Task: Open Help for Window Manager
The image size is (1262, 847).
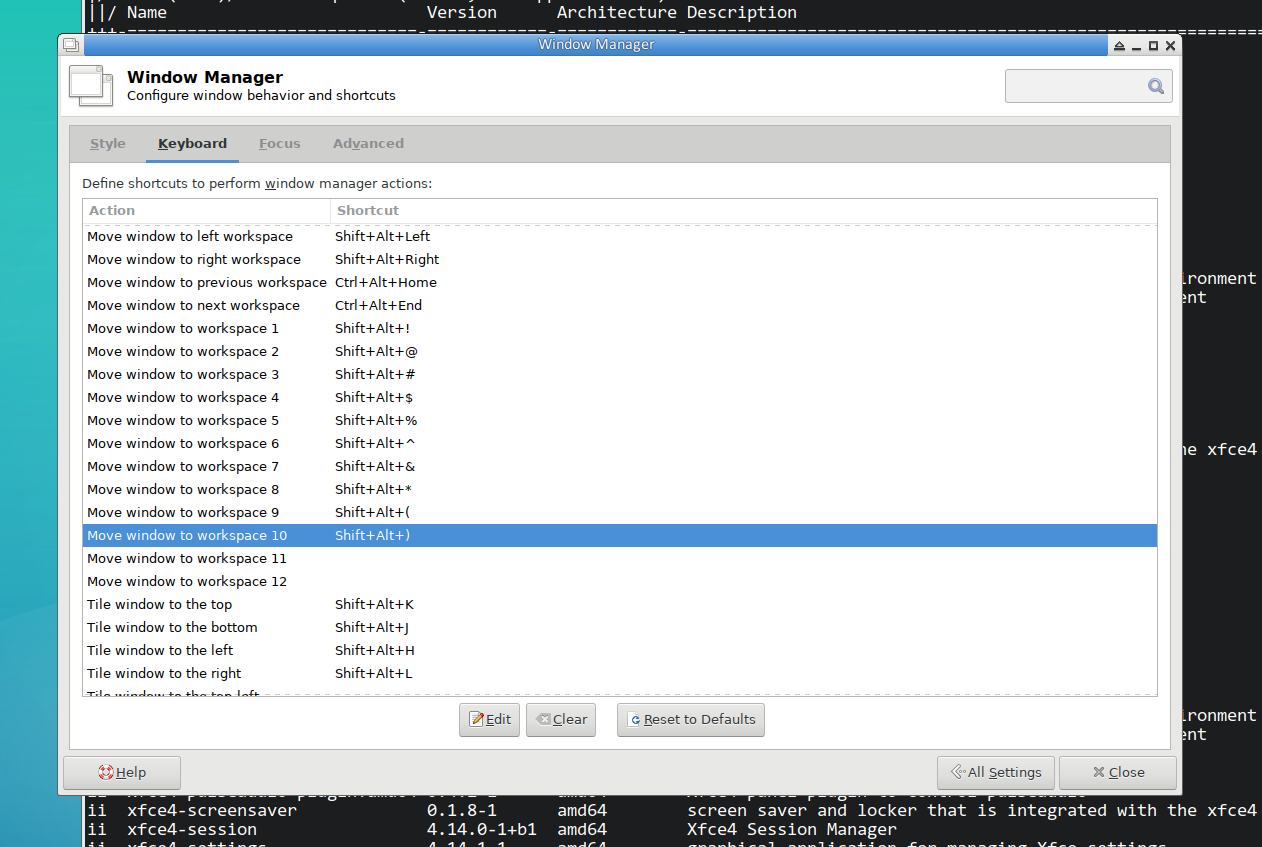Action: tap(122, 772)
